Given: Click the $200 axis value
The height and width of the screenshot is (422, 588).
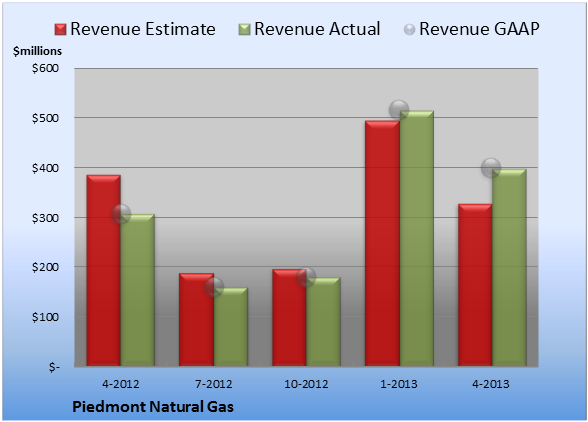Looking at the screenshot, I should coord(45,267).
